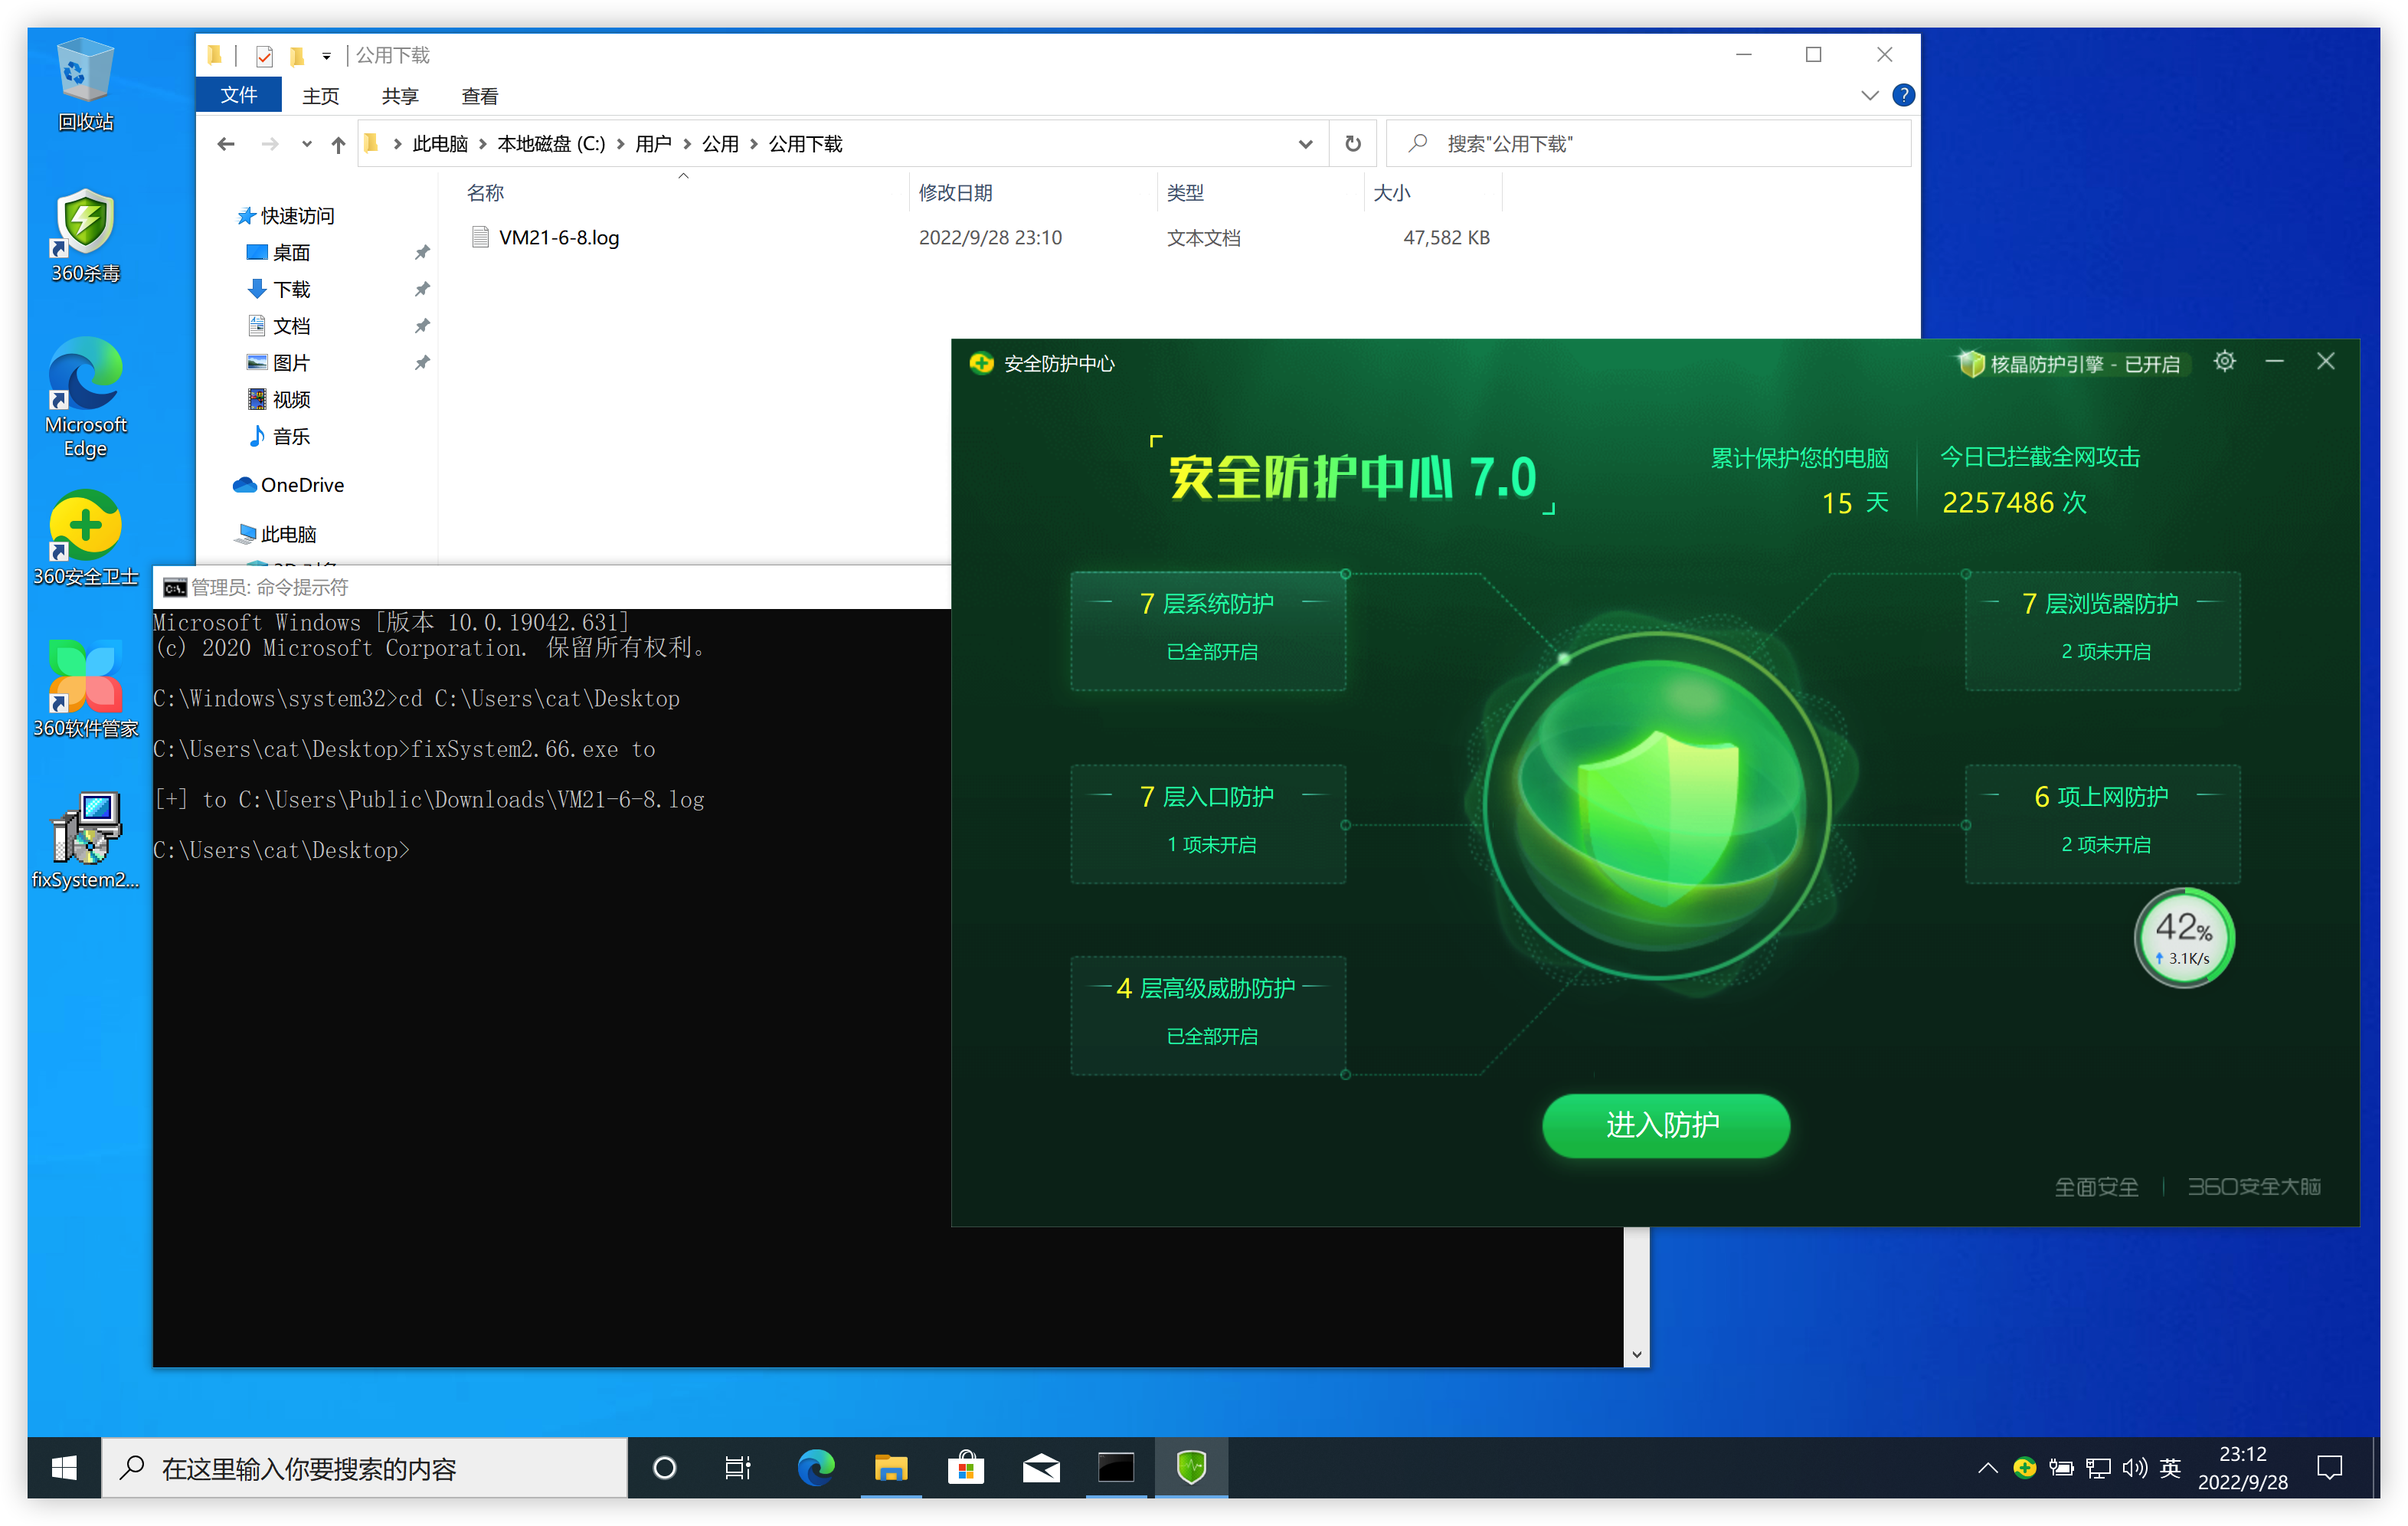Open the 文件 menu in Explorer
Viewport: 2408px width, 1526px height.
pos(238,95)
